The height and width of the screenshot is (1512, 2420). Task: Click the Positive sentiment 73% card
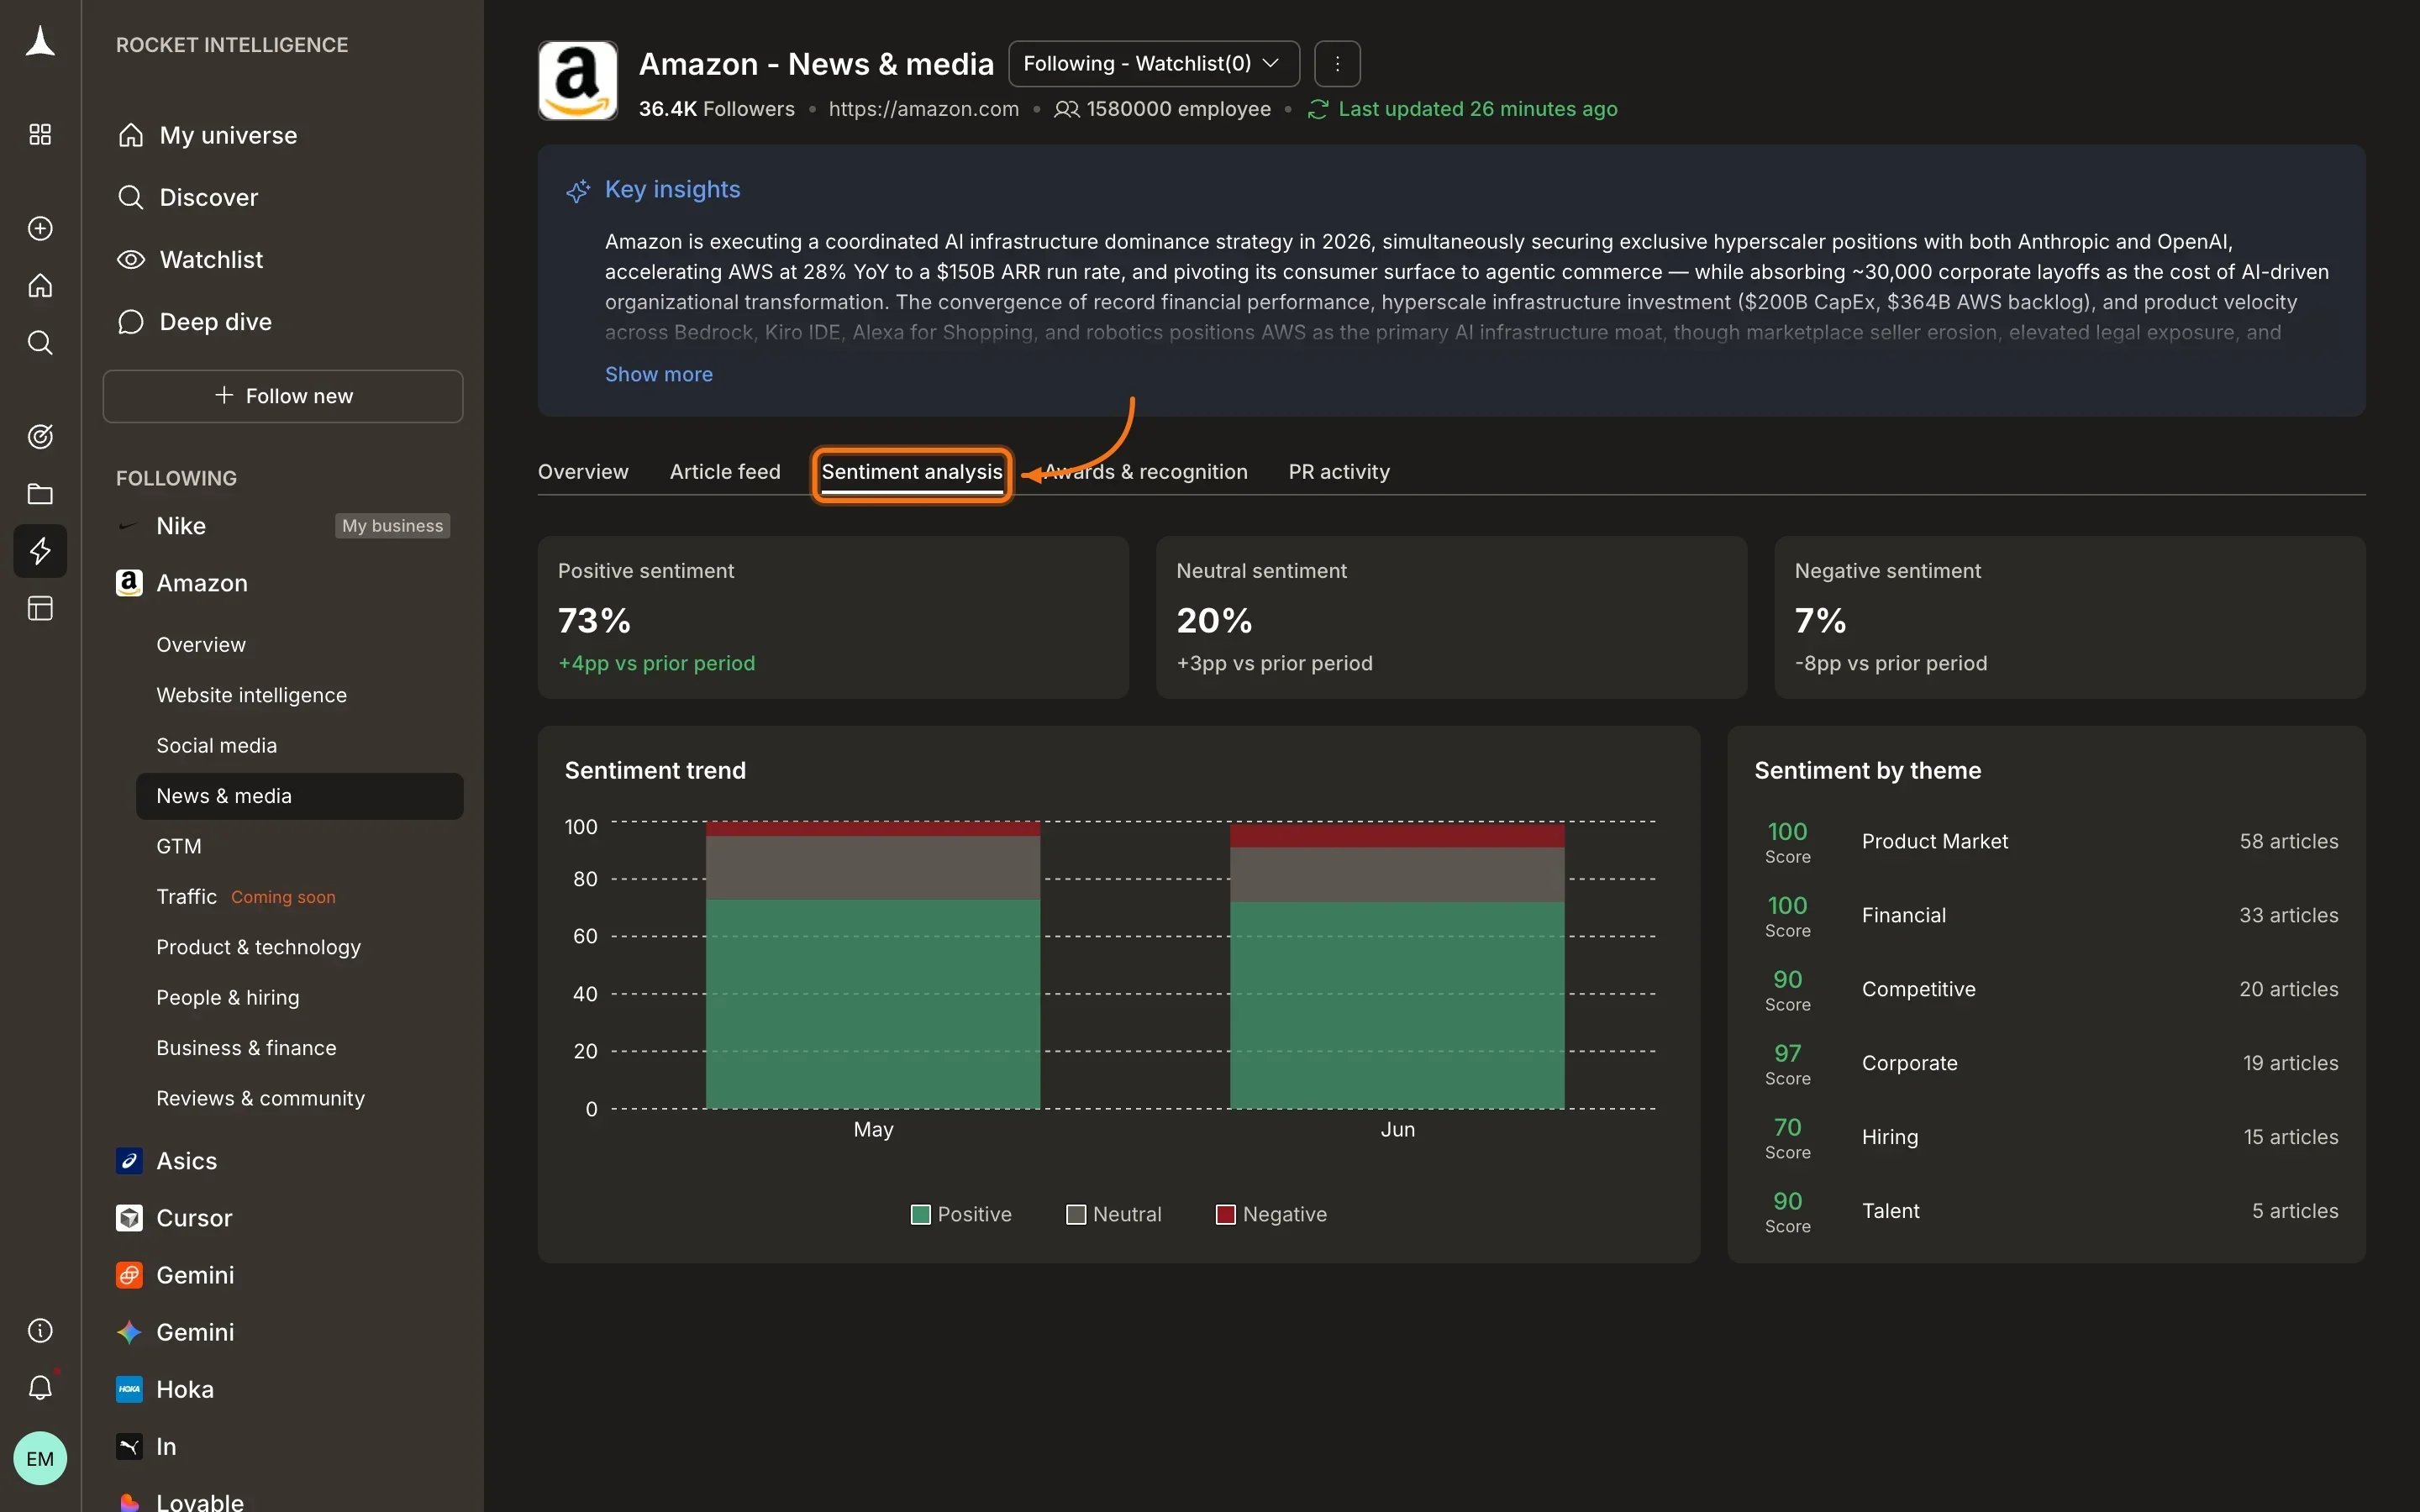833,617
